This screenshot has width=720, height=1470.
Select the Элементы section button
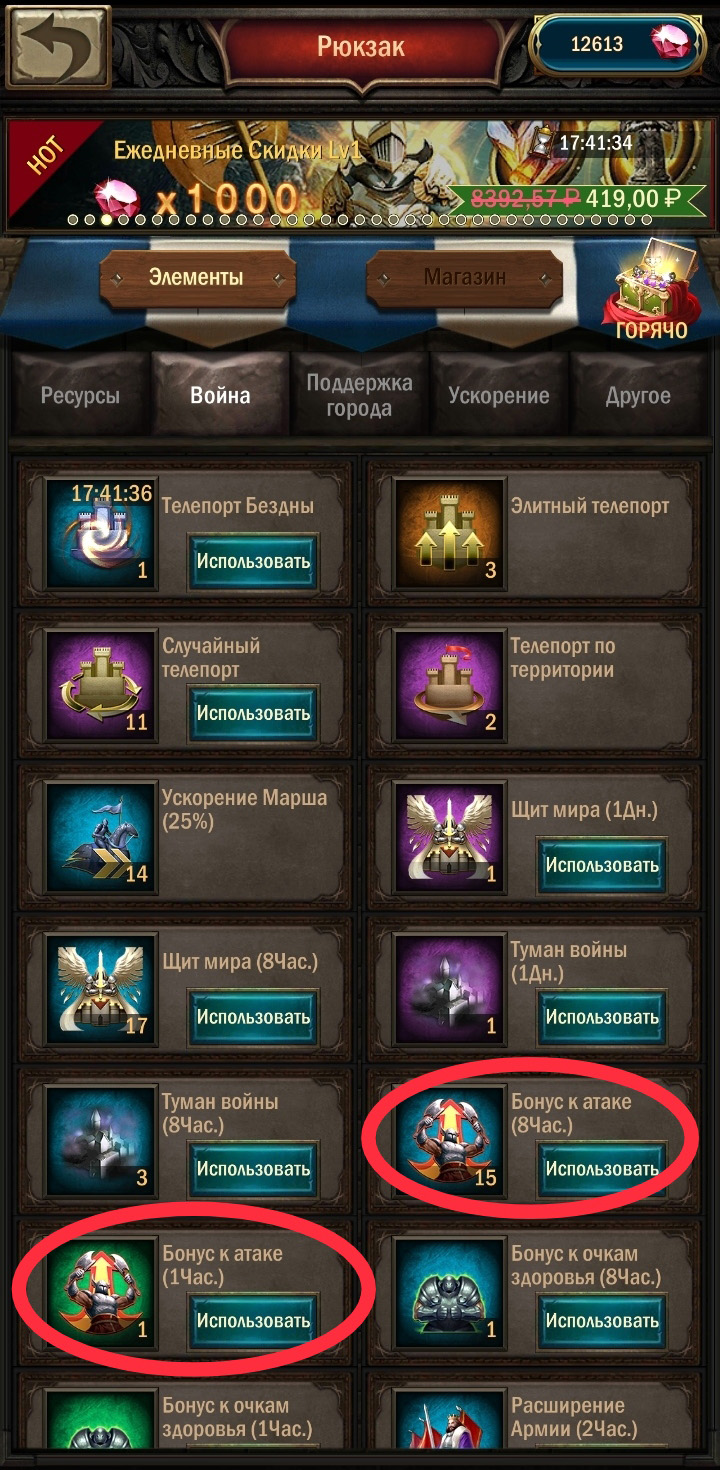tap(197, 277)
